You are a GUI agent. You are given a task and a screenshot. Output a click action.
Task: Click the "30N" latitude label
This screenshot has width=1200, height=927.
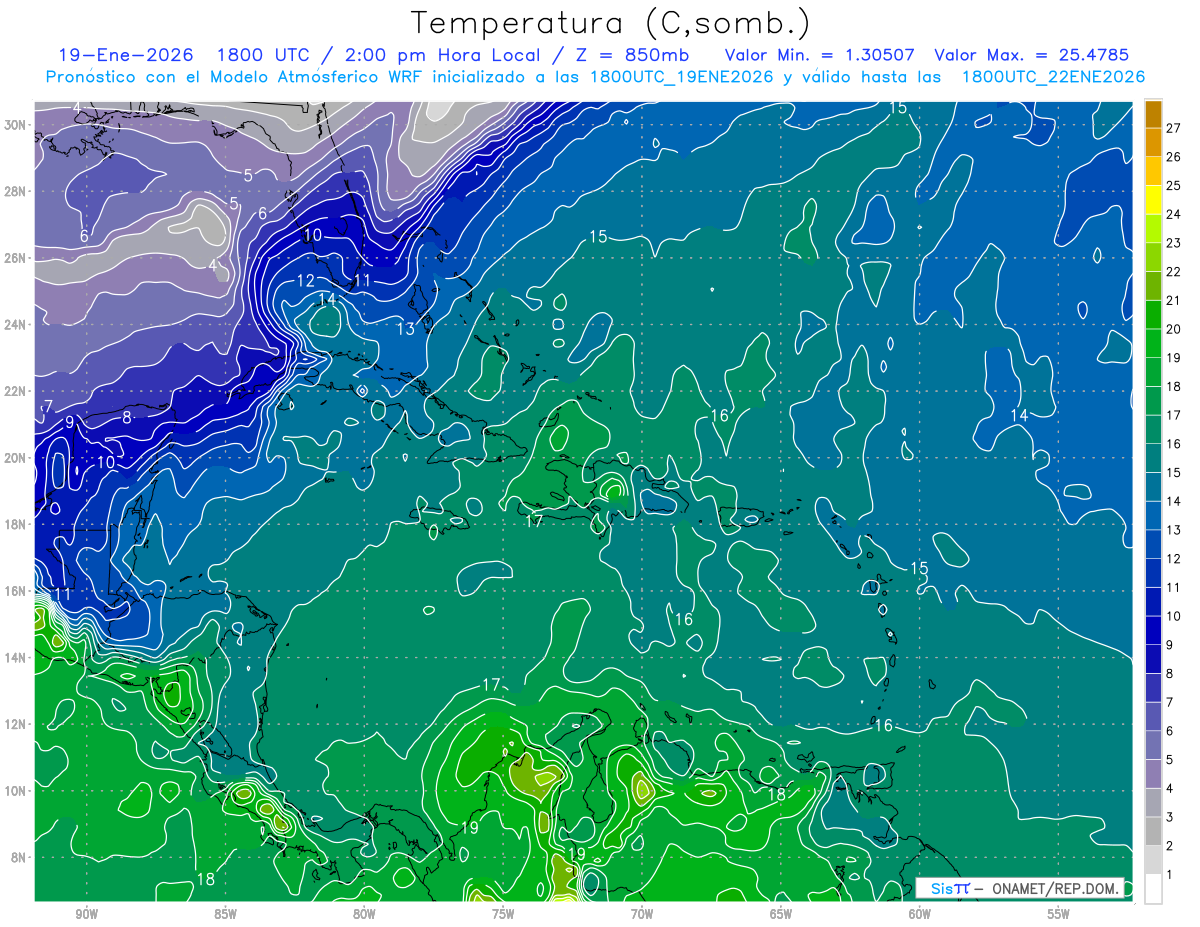point(17,124)
